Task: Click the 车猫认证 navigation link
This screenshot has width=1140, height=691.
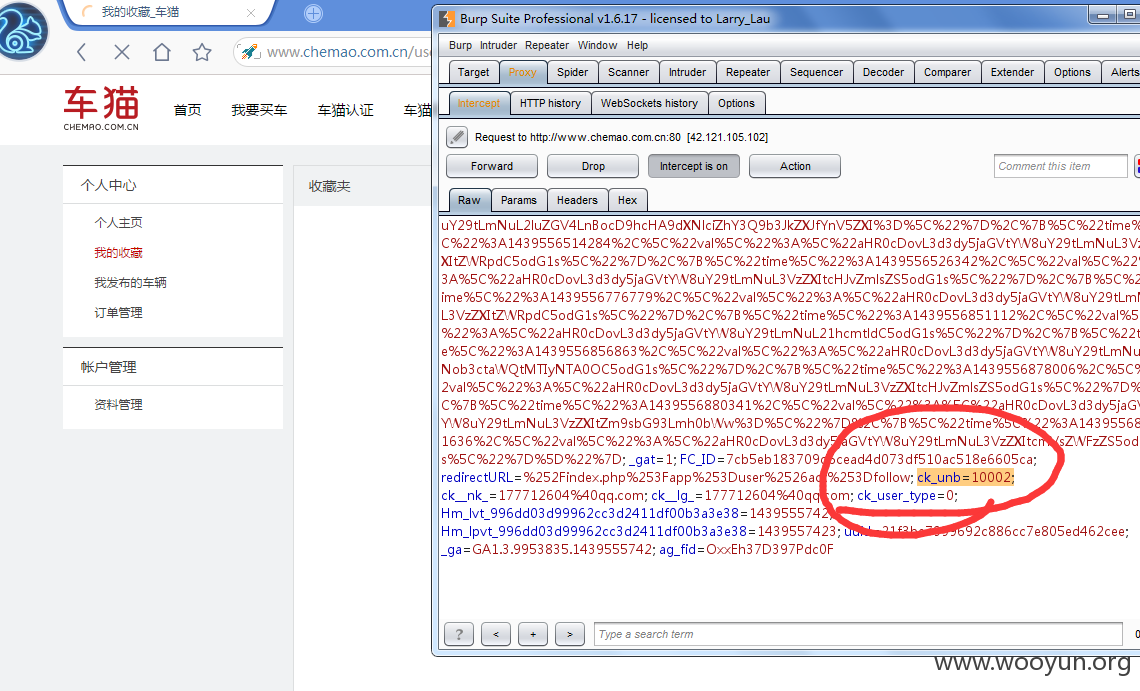Action: tap(345, 110)
